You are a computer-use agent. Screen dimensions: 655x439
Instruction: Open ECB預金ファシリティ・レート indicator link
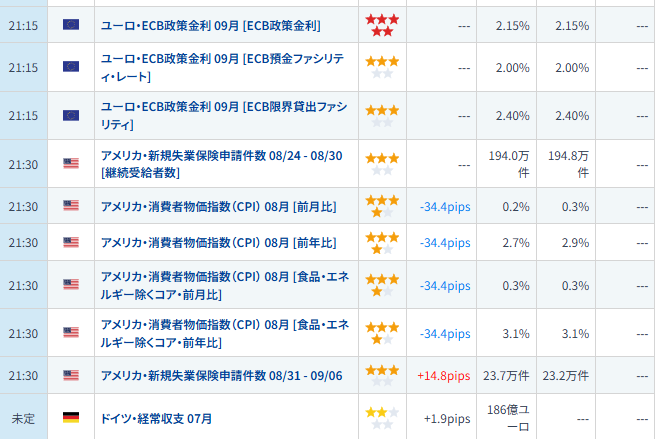tap(225, 67)
